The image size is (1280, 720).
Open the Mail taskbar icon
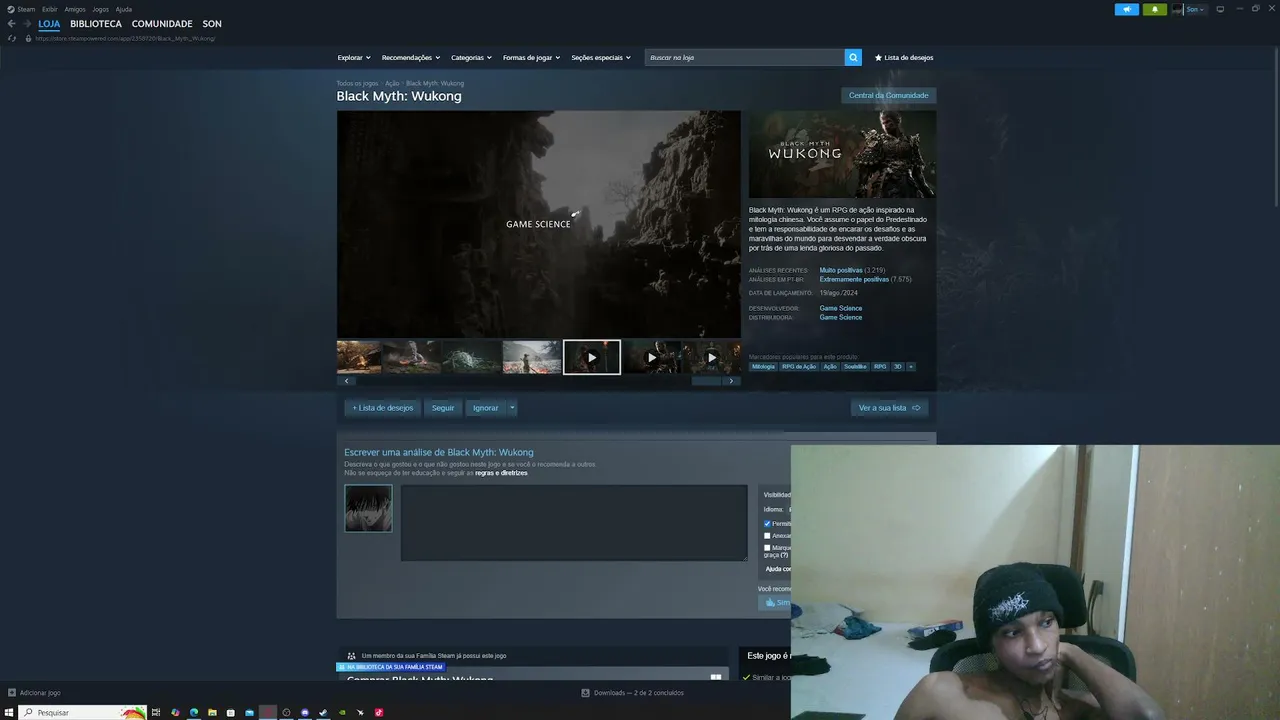pos(249,712)
